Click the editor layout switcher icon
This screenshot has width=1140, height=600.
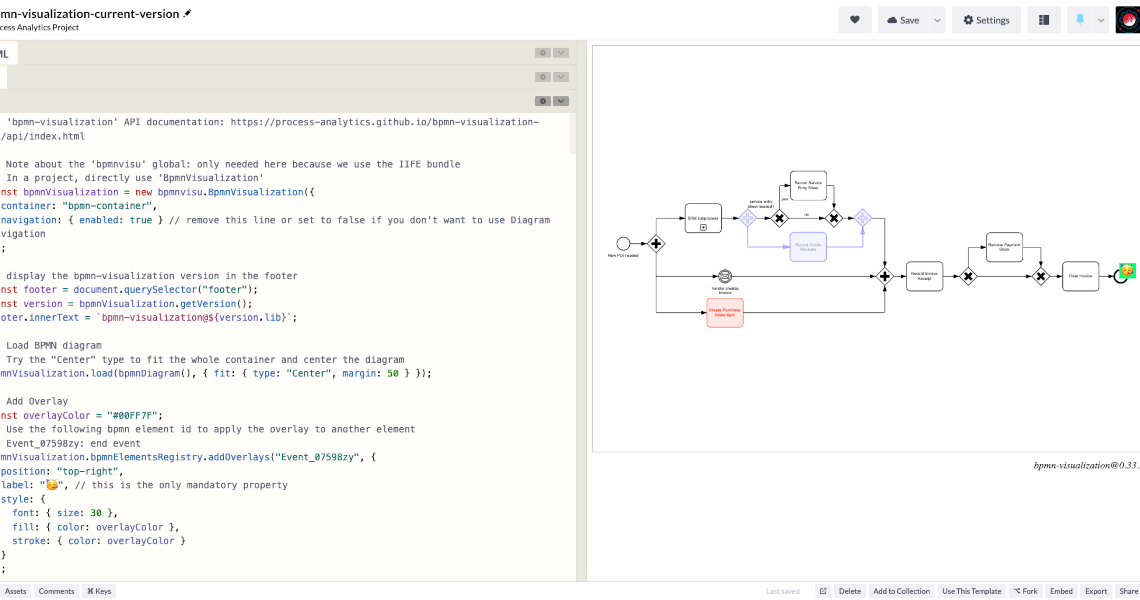coord(1043,19)
